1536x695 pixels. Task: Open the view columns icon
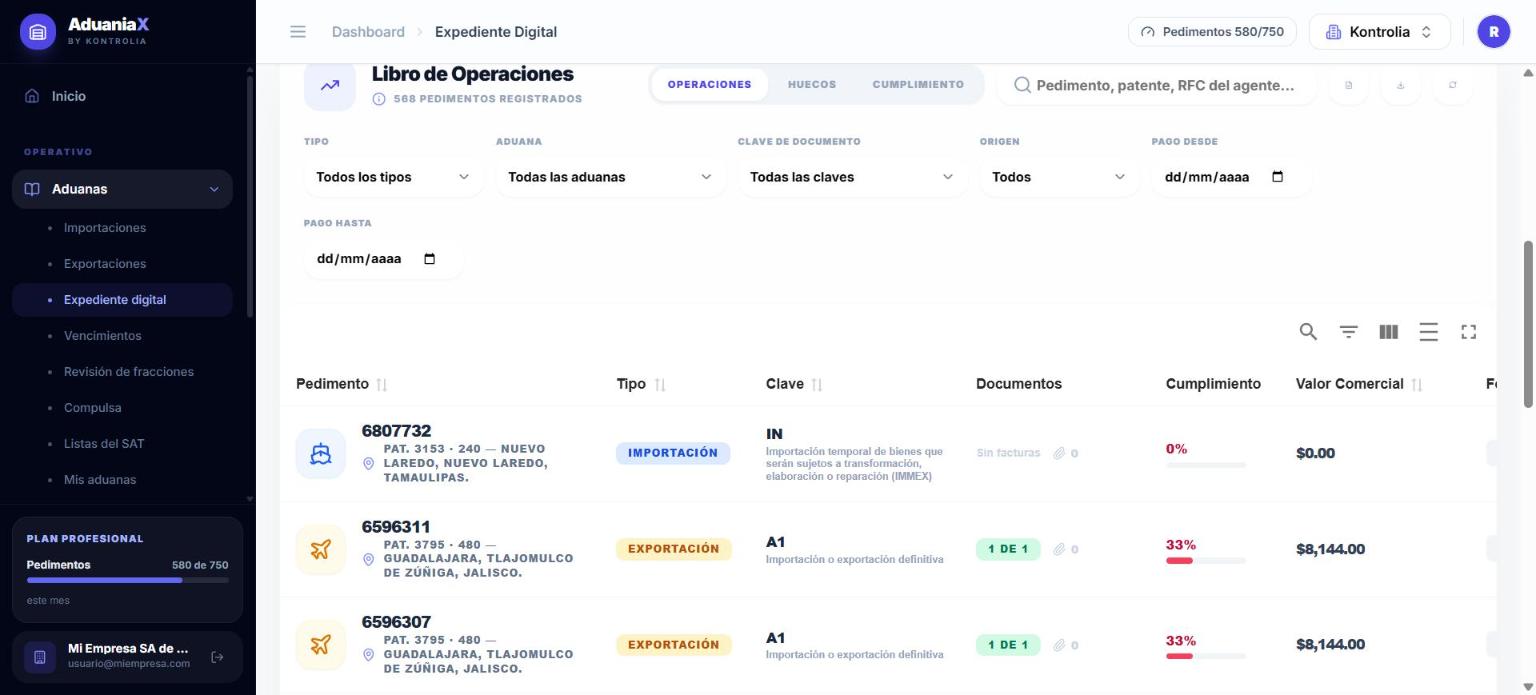click(x=1388, y=332)
